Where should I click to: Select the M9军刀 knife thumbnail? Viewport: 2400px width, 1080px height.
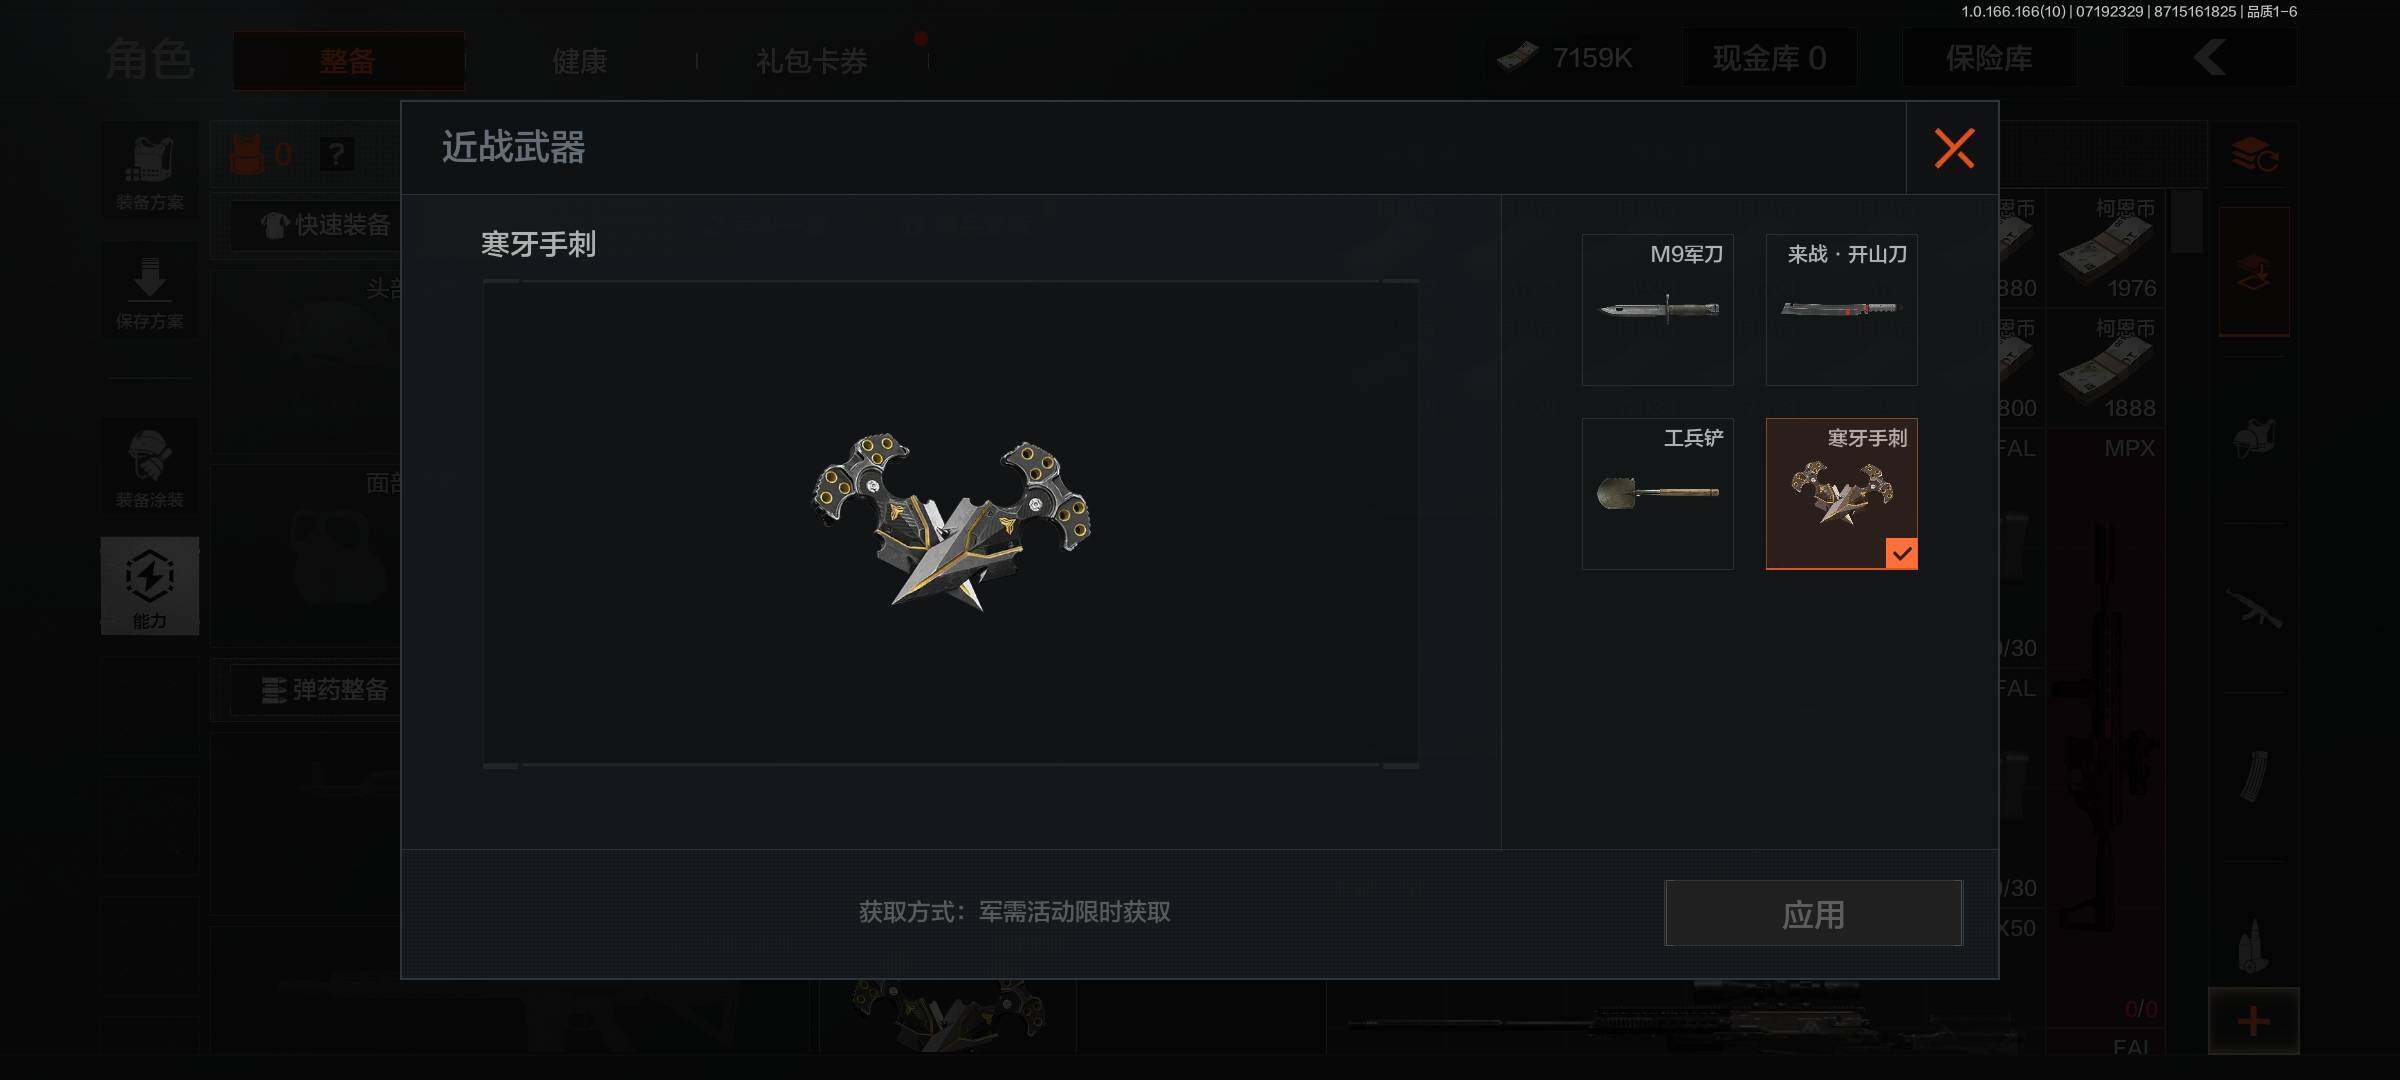pyautogui.click(x=1657, y=310)
